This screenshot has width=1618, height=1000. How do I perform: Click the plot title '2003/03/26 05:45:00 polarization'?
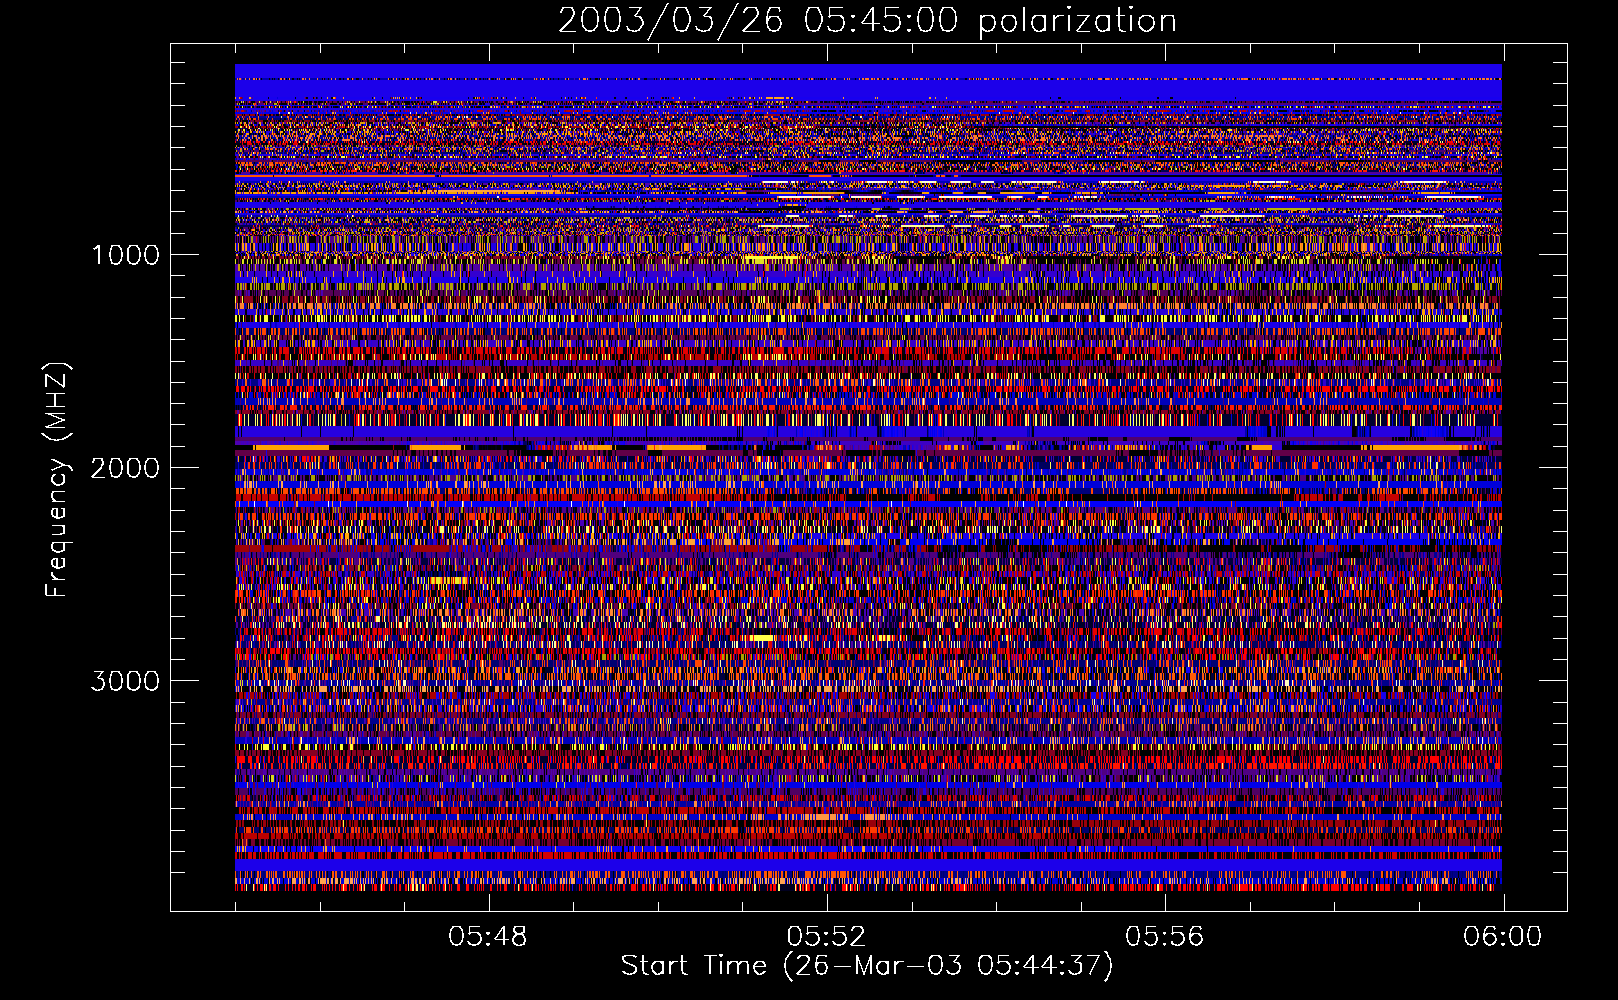click(x=867, y=20)
